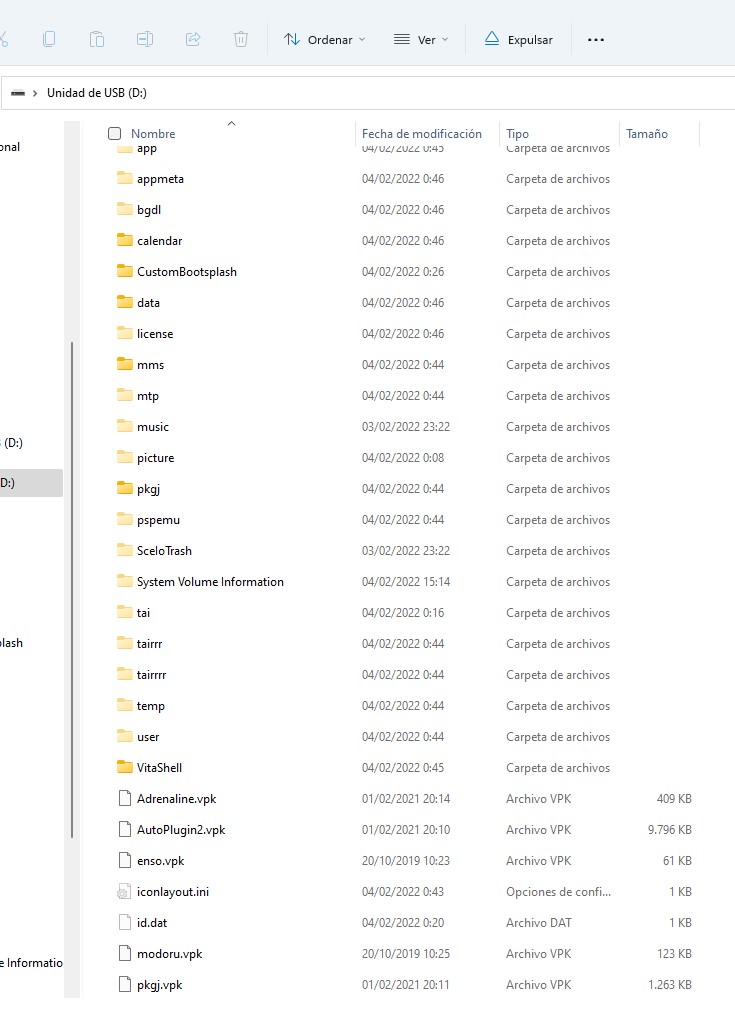Click the date 04/02/2022 15:14 of System Volume Information
Viewport: 735px width, 1015px height.
tap(405, 581)
